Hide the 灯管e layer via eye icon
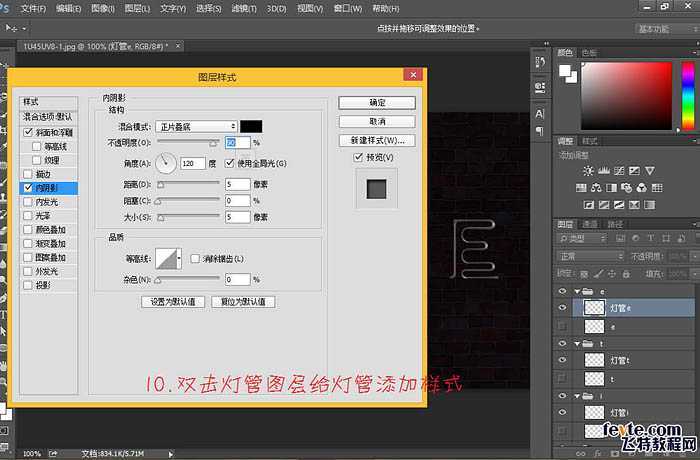 pyautogui.click(x=564, y=309)
